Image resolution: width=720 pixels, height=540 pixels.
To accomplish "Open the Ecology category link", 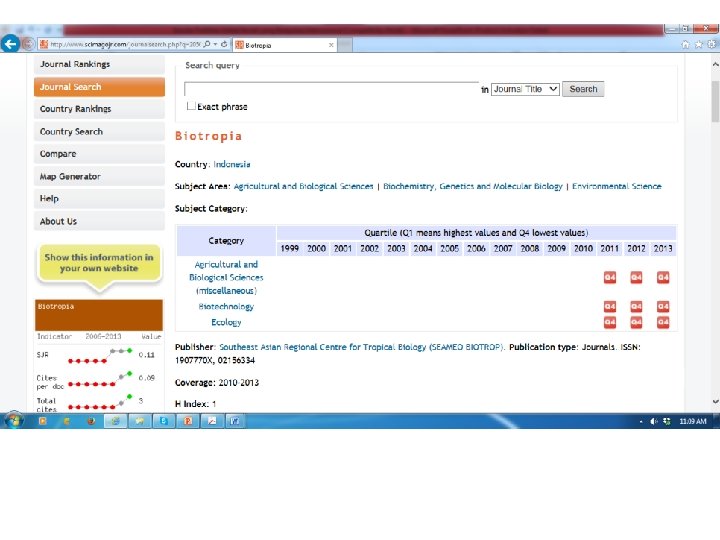I will click(x=226, y=322).
